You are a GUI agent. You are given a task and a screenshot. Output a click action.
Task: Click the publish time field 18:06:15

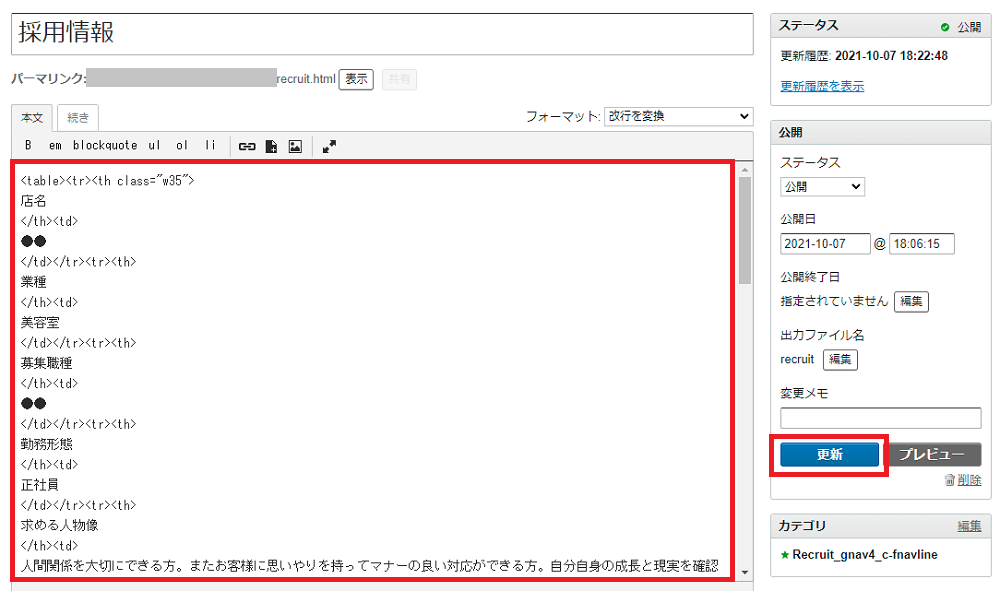(922, 244)
